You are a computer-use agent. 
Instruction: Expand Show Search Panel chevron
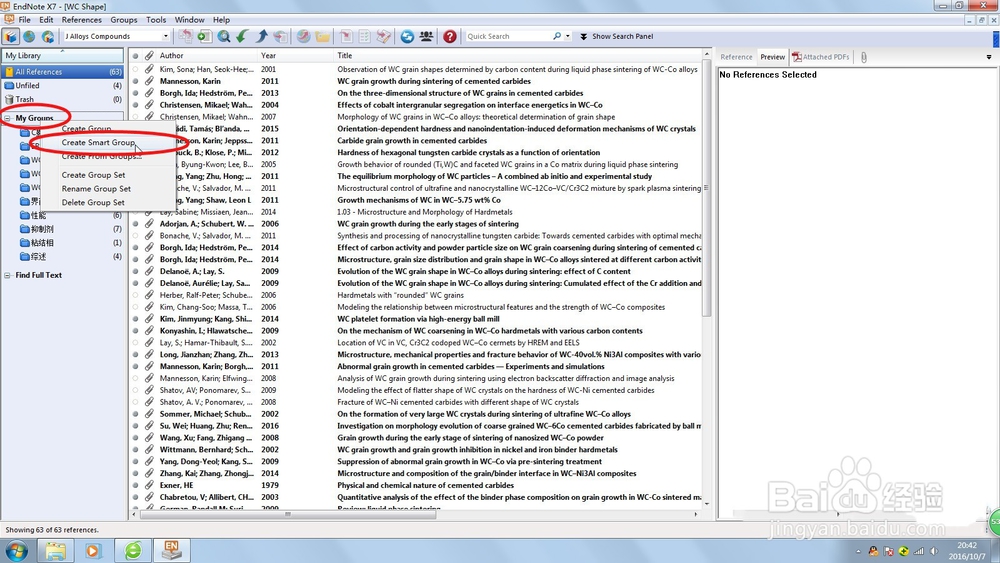584,36
